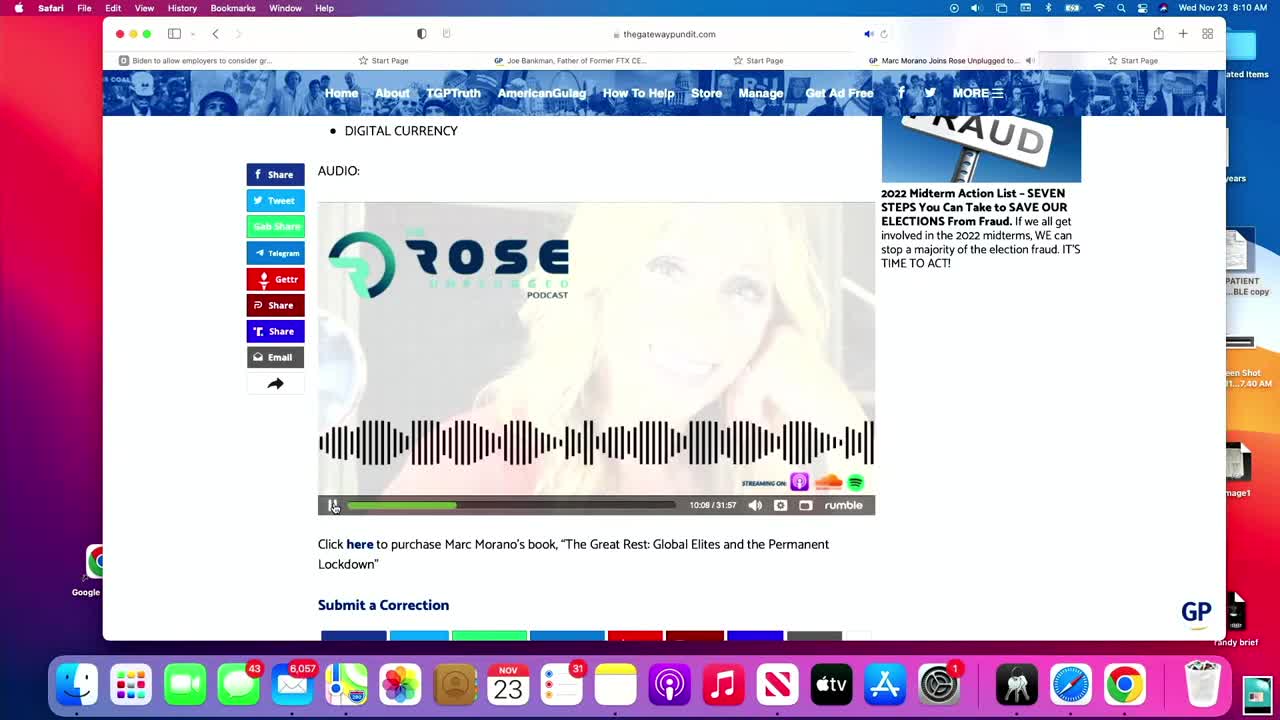Expand Safari tab group dropdown arrow
The height and width of the screenshot is (720, 1280).
point(192,34)
